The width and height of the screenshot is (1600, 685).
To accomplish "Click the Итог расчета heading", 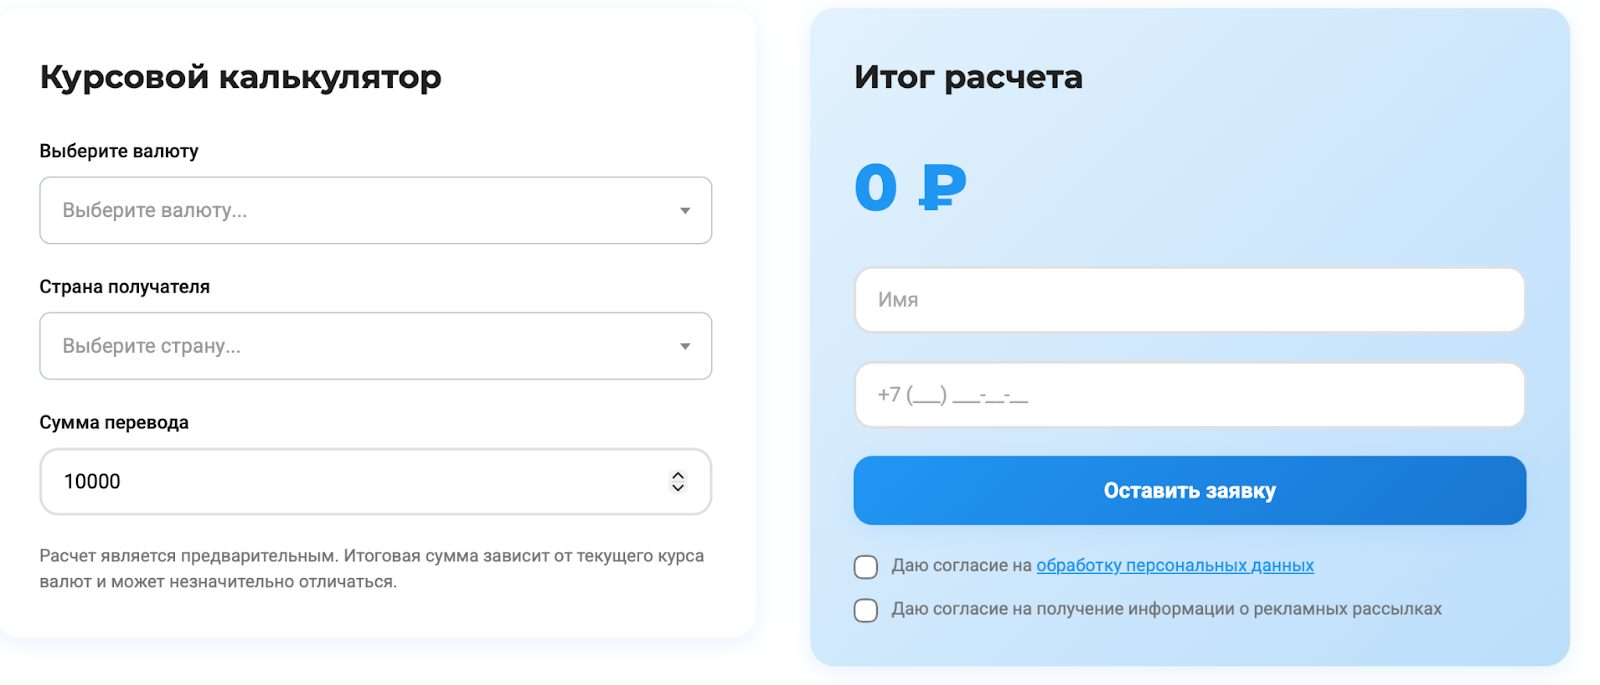I will pyautogui.click(x=967, y=77).
